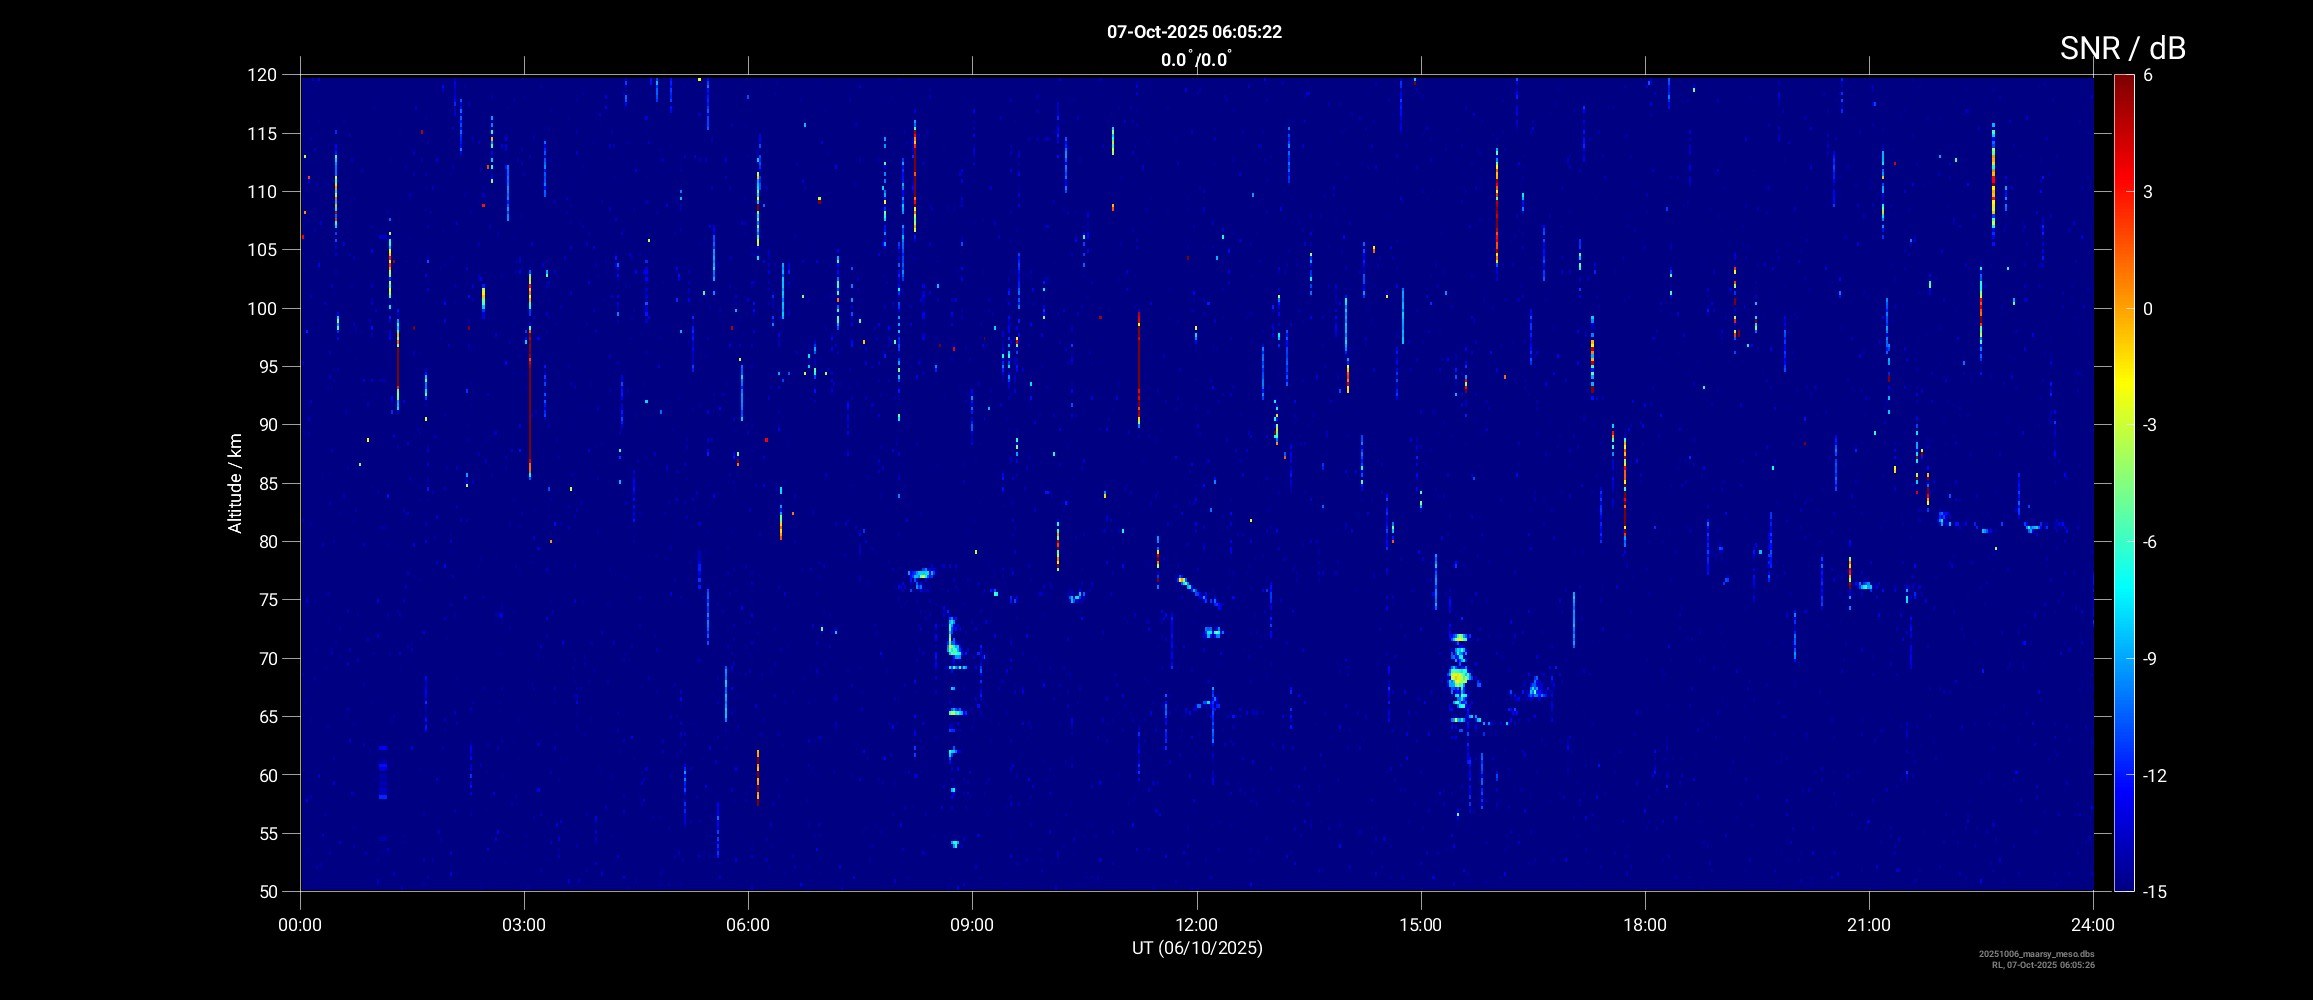Click the 20251006_maarsy_meso.dbs file name footer
The height and width of the screenshot is (1000, 2313).
[2036, 954]
